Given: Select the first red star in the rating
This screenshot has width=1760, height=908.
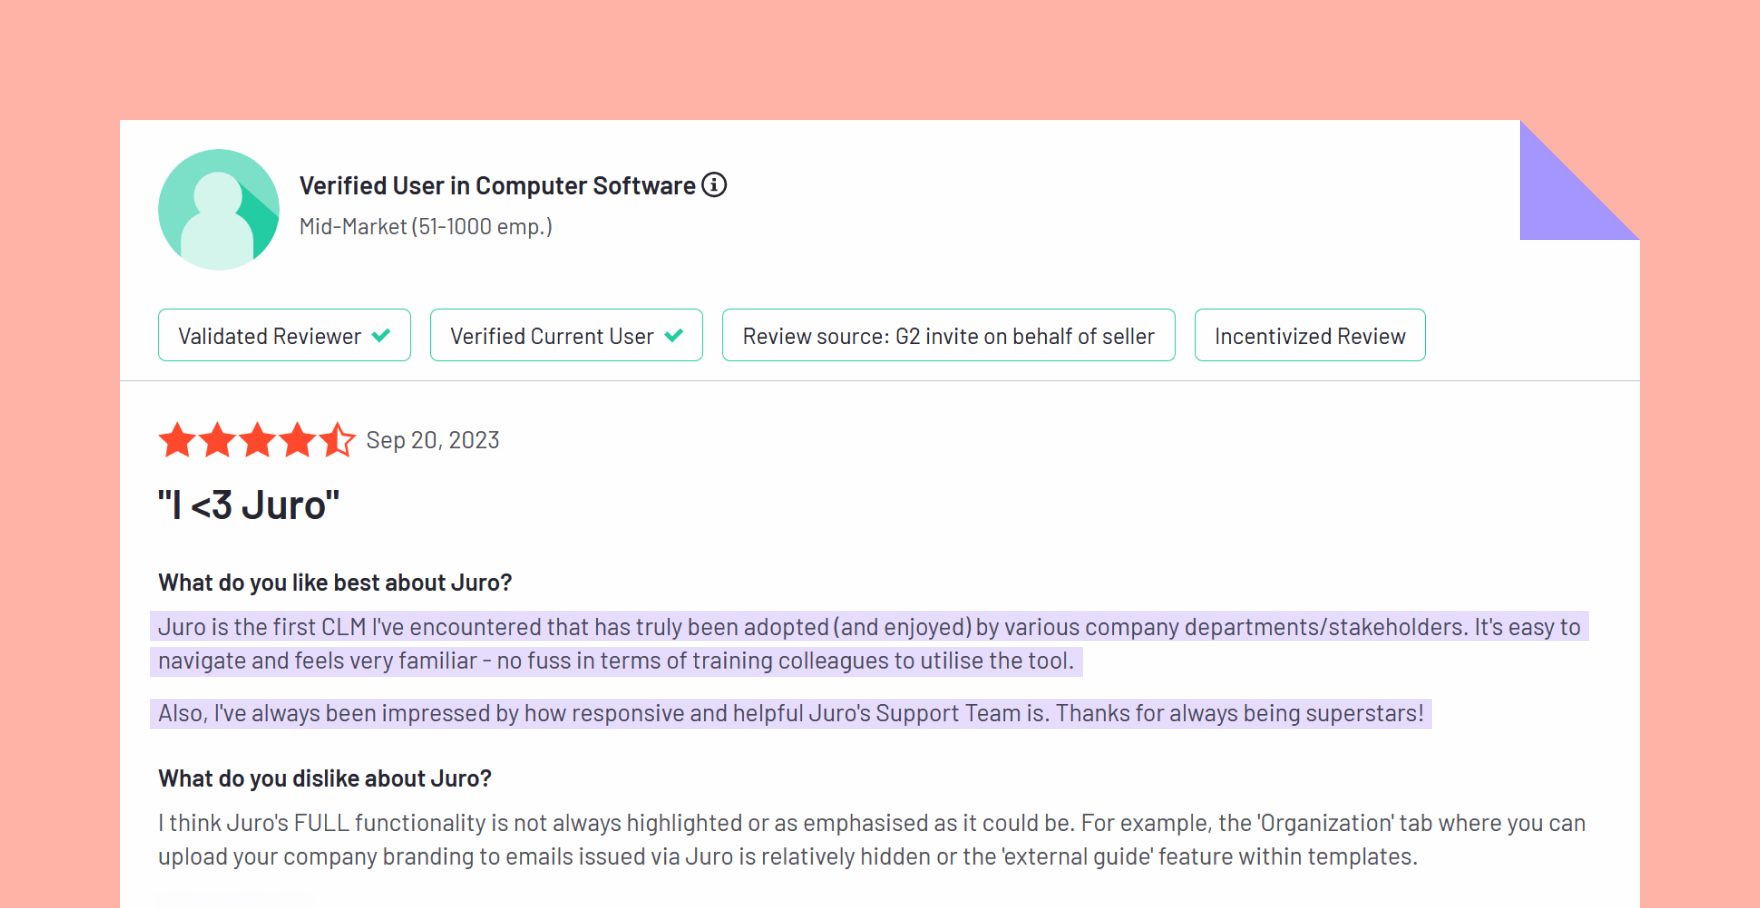Looking at the screenshot, I should point(179,439).
